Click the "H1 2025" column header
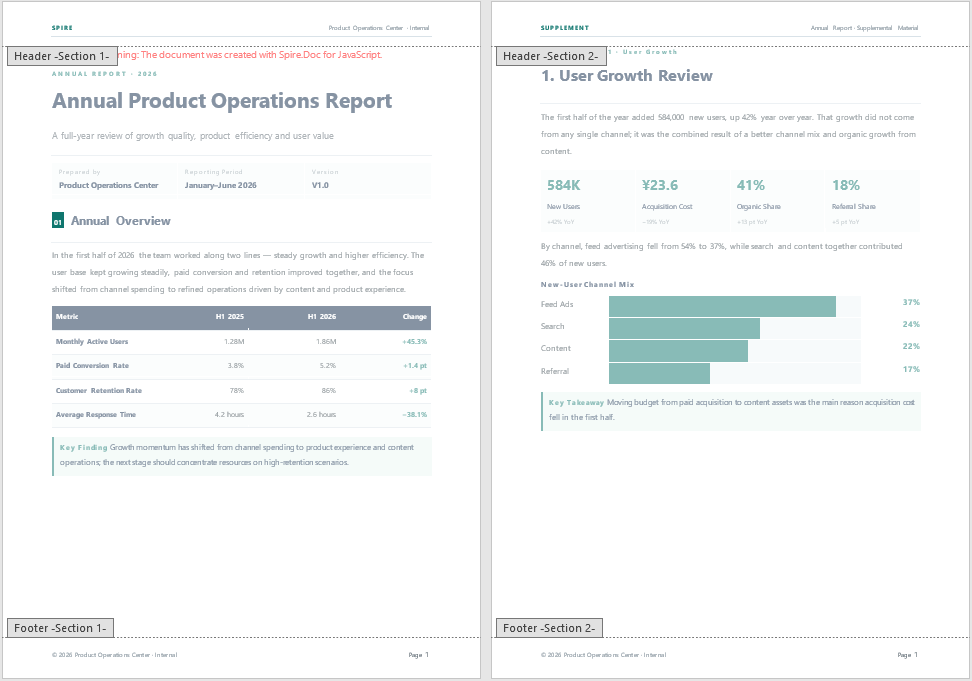 click(x=229, y=317)
